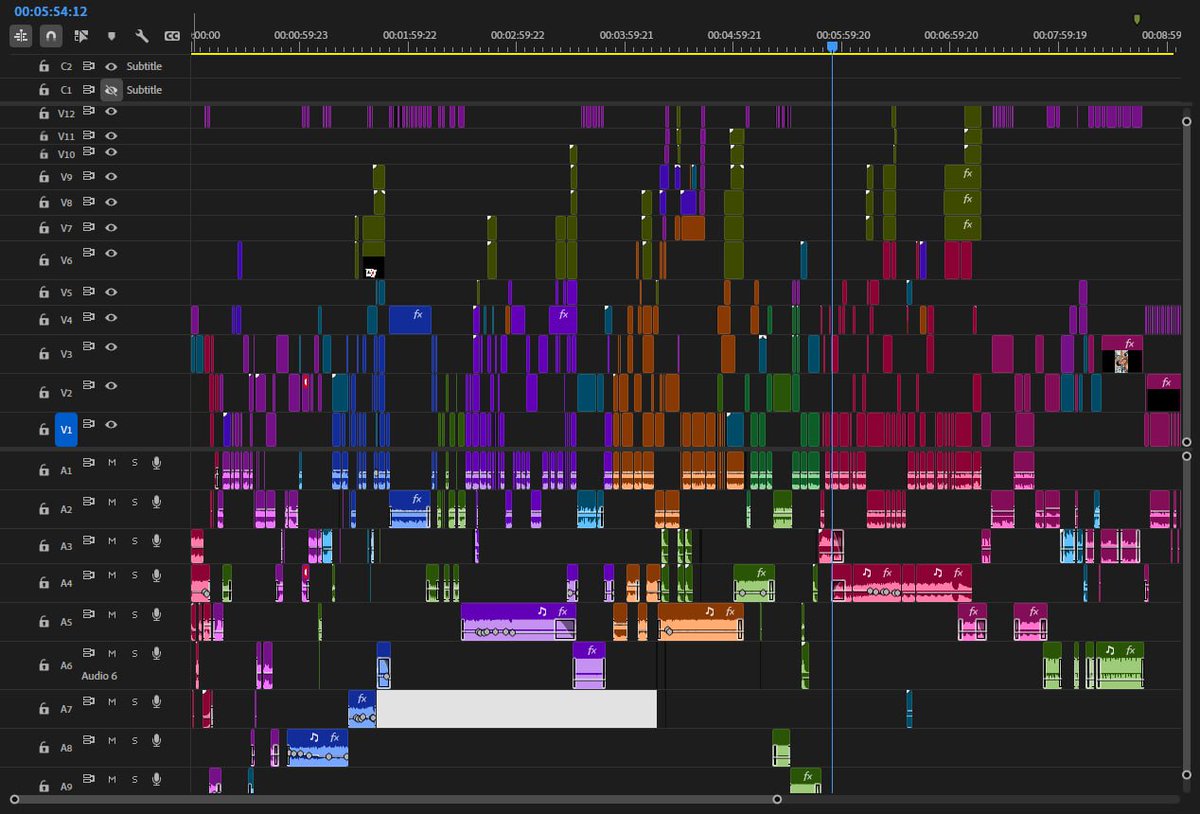Hide the V12 track output
The height and width of the screenshot is (814, 1200).
coord(111,111)
